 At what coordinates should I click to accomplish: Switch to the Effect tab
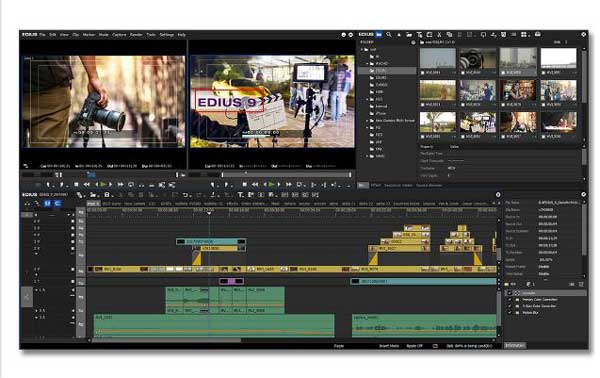tap(376, 186)
